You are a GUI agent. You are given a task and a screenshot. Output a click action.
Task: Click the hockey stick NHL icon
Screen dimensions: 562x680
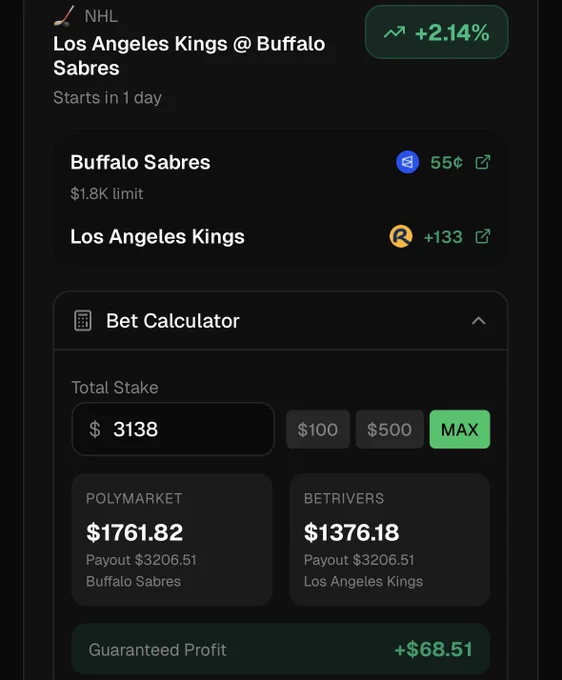pos(64,16)
